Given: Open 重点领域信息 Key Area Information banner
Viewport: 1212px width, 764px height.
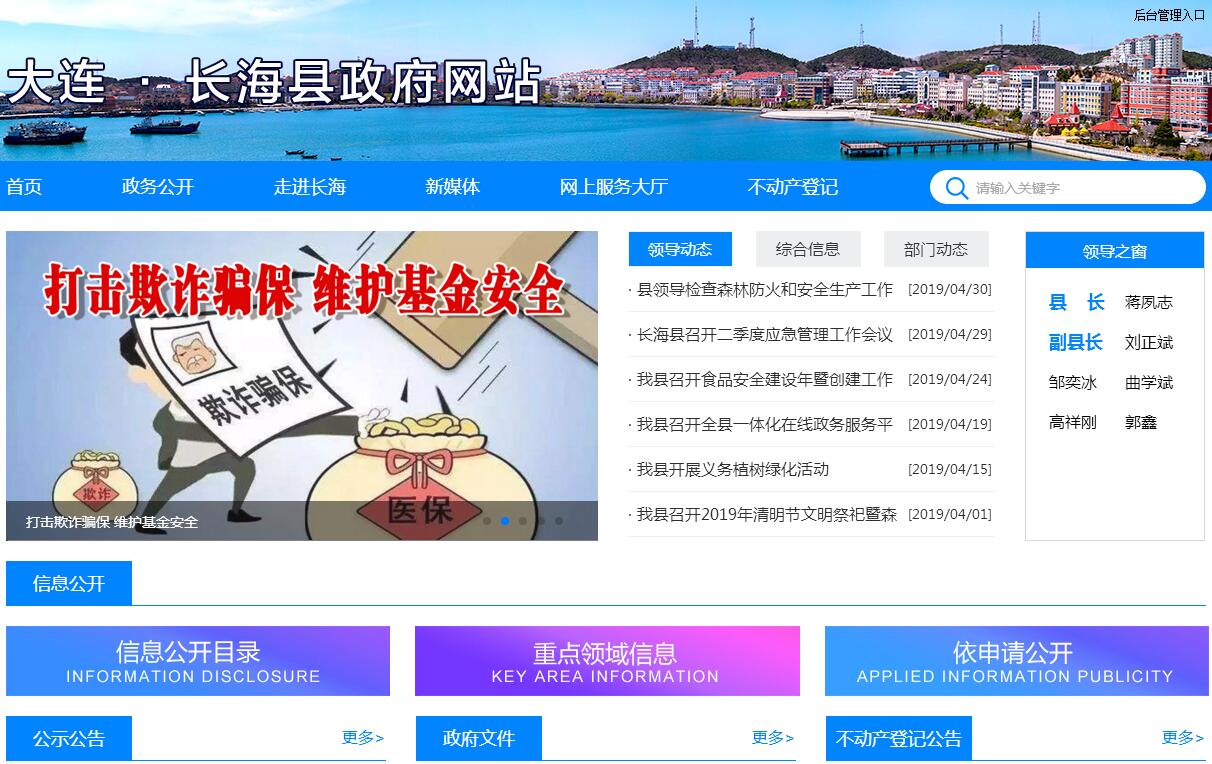Looking at the screenshot, I should (607, 661).
